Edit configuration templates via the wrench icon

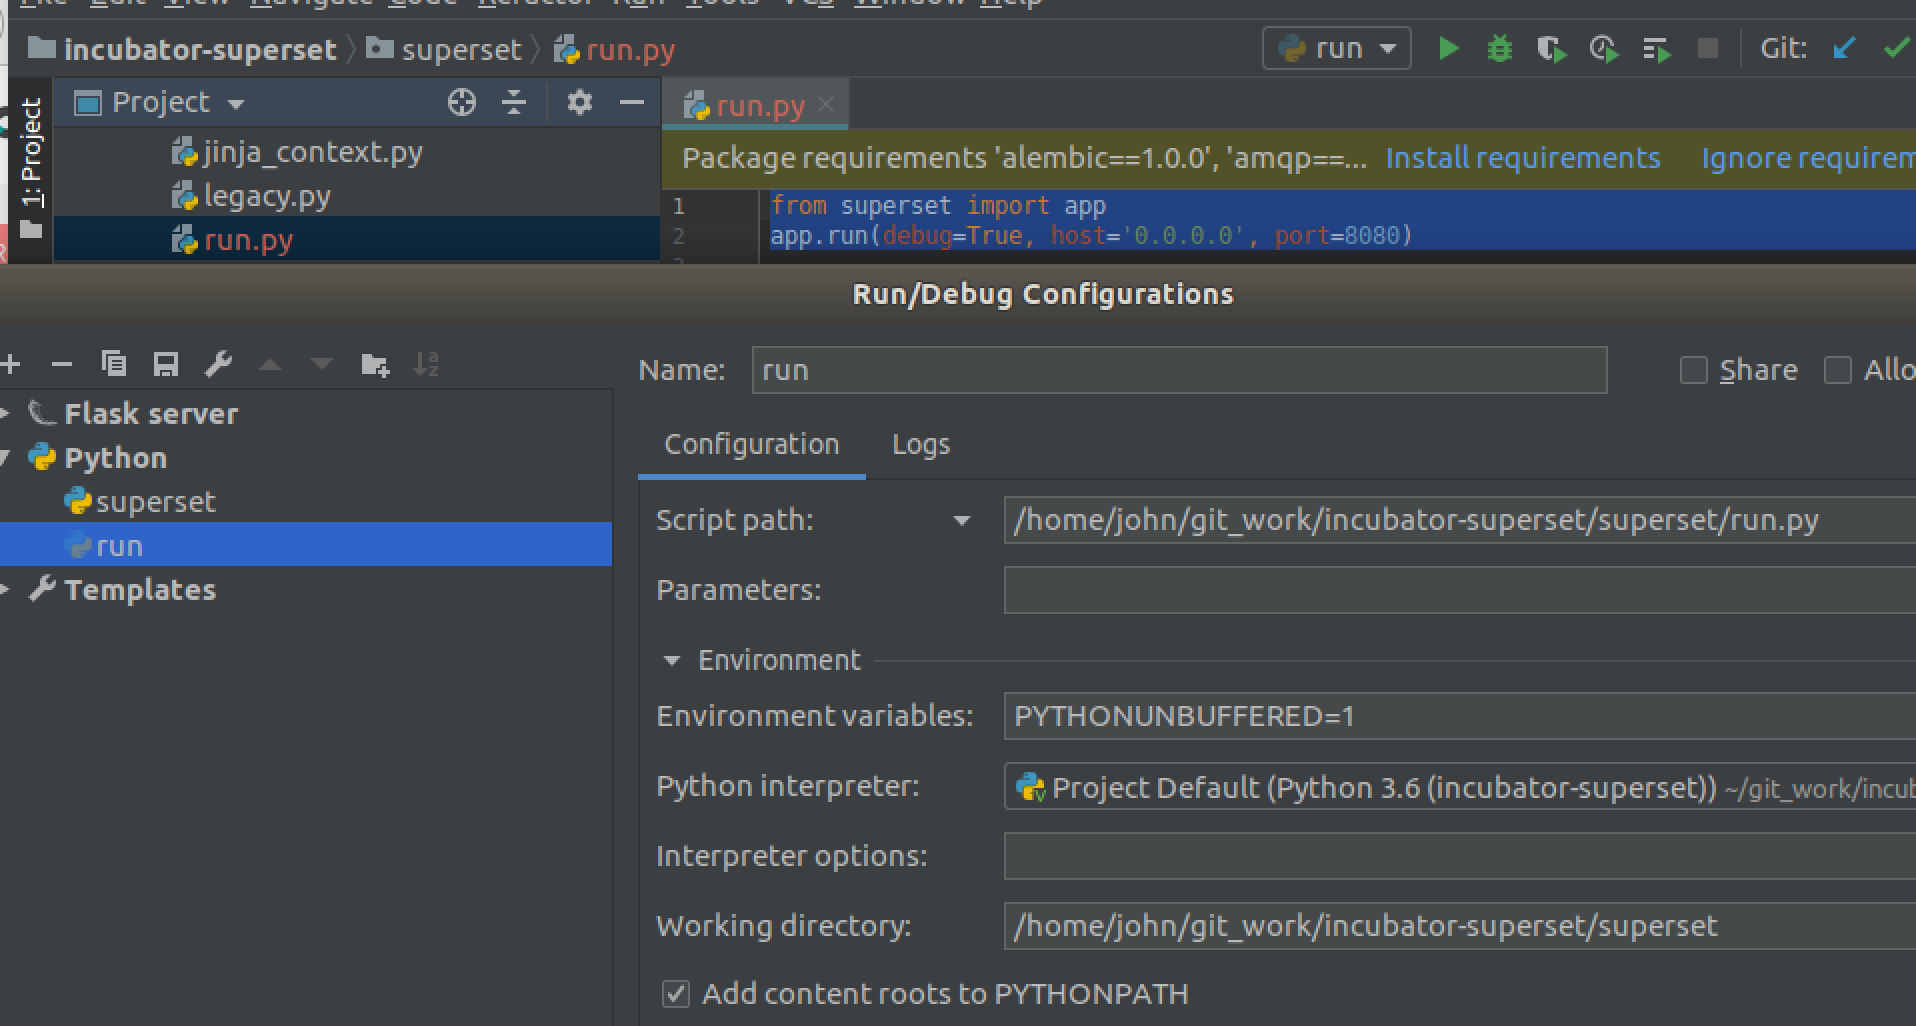tap(219, 364)
